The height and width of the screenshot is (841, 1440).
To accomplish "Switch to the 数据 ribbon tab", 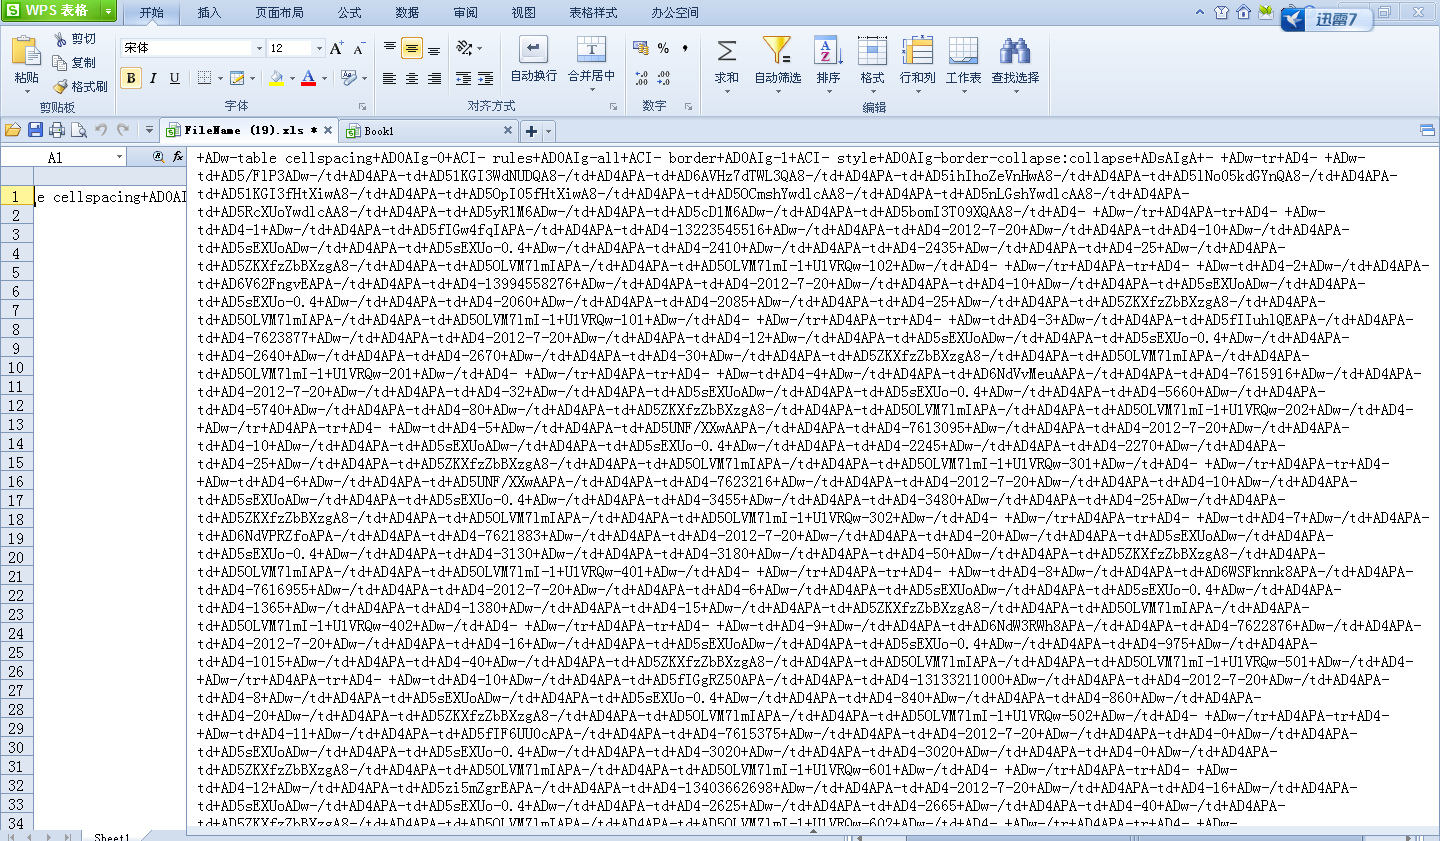I will click(x=407, y=13).
